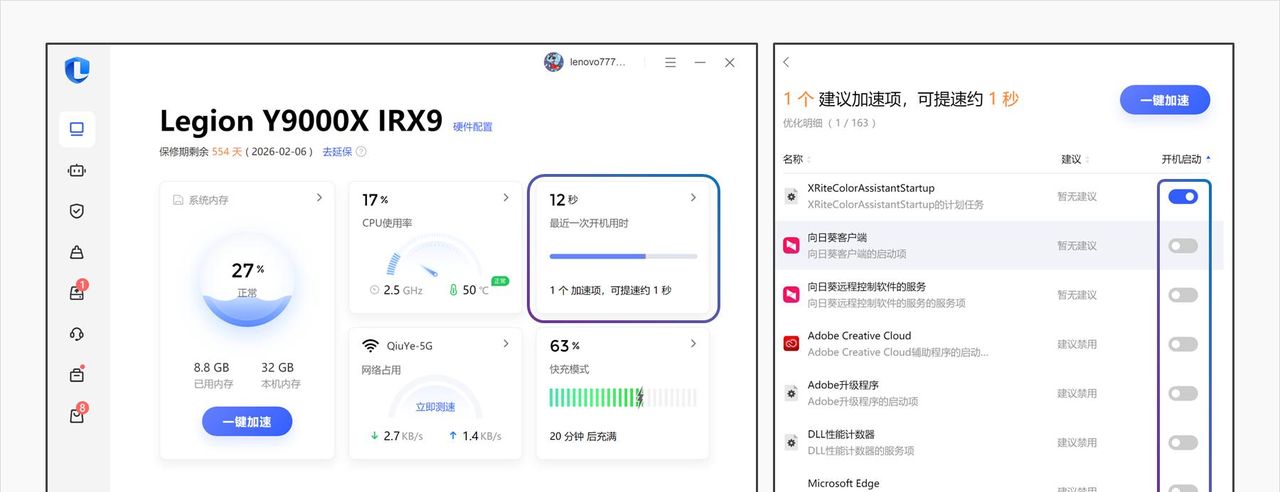Open the robot assistant sidebar icon

click(x=77, y=170)
